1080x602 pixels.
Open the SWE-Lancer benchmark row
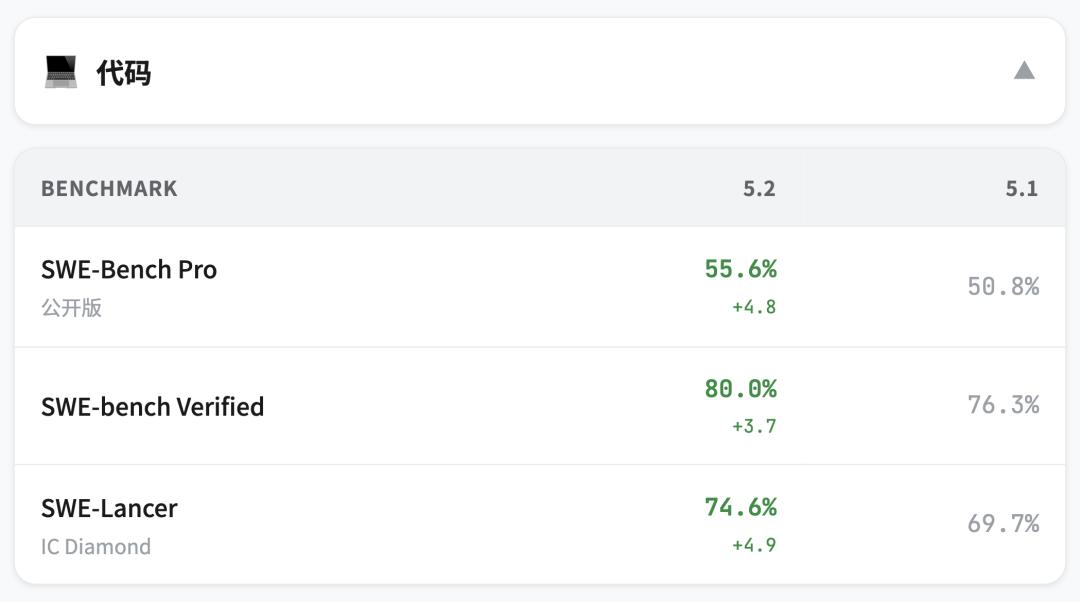tap(109, 508)
